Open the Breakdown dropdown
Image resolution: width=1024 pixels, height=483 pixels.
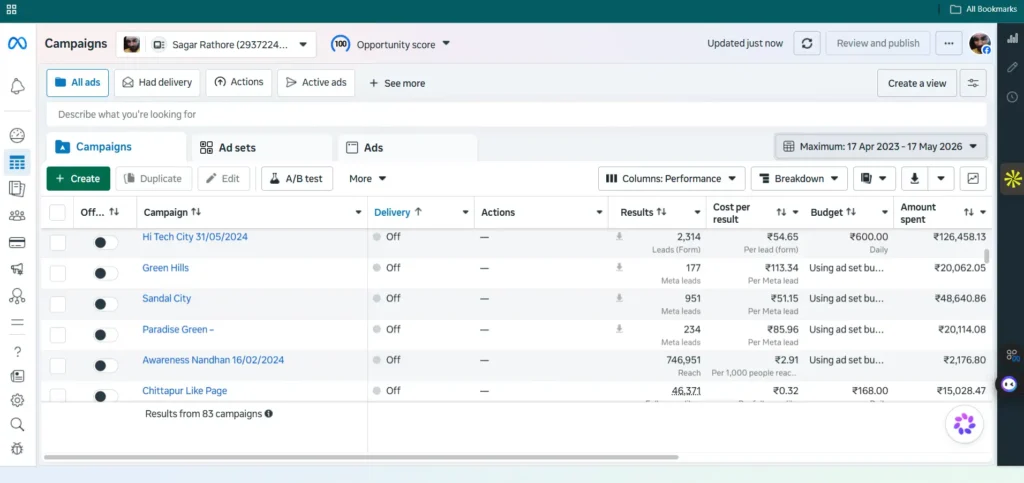(x=799, y=178)
